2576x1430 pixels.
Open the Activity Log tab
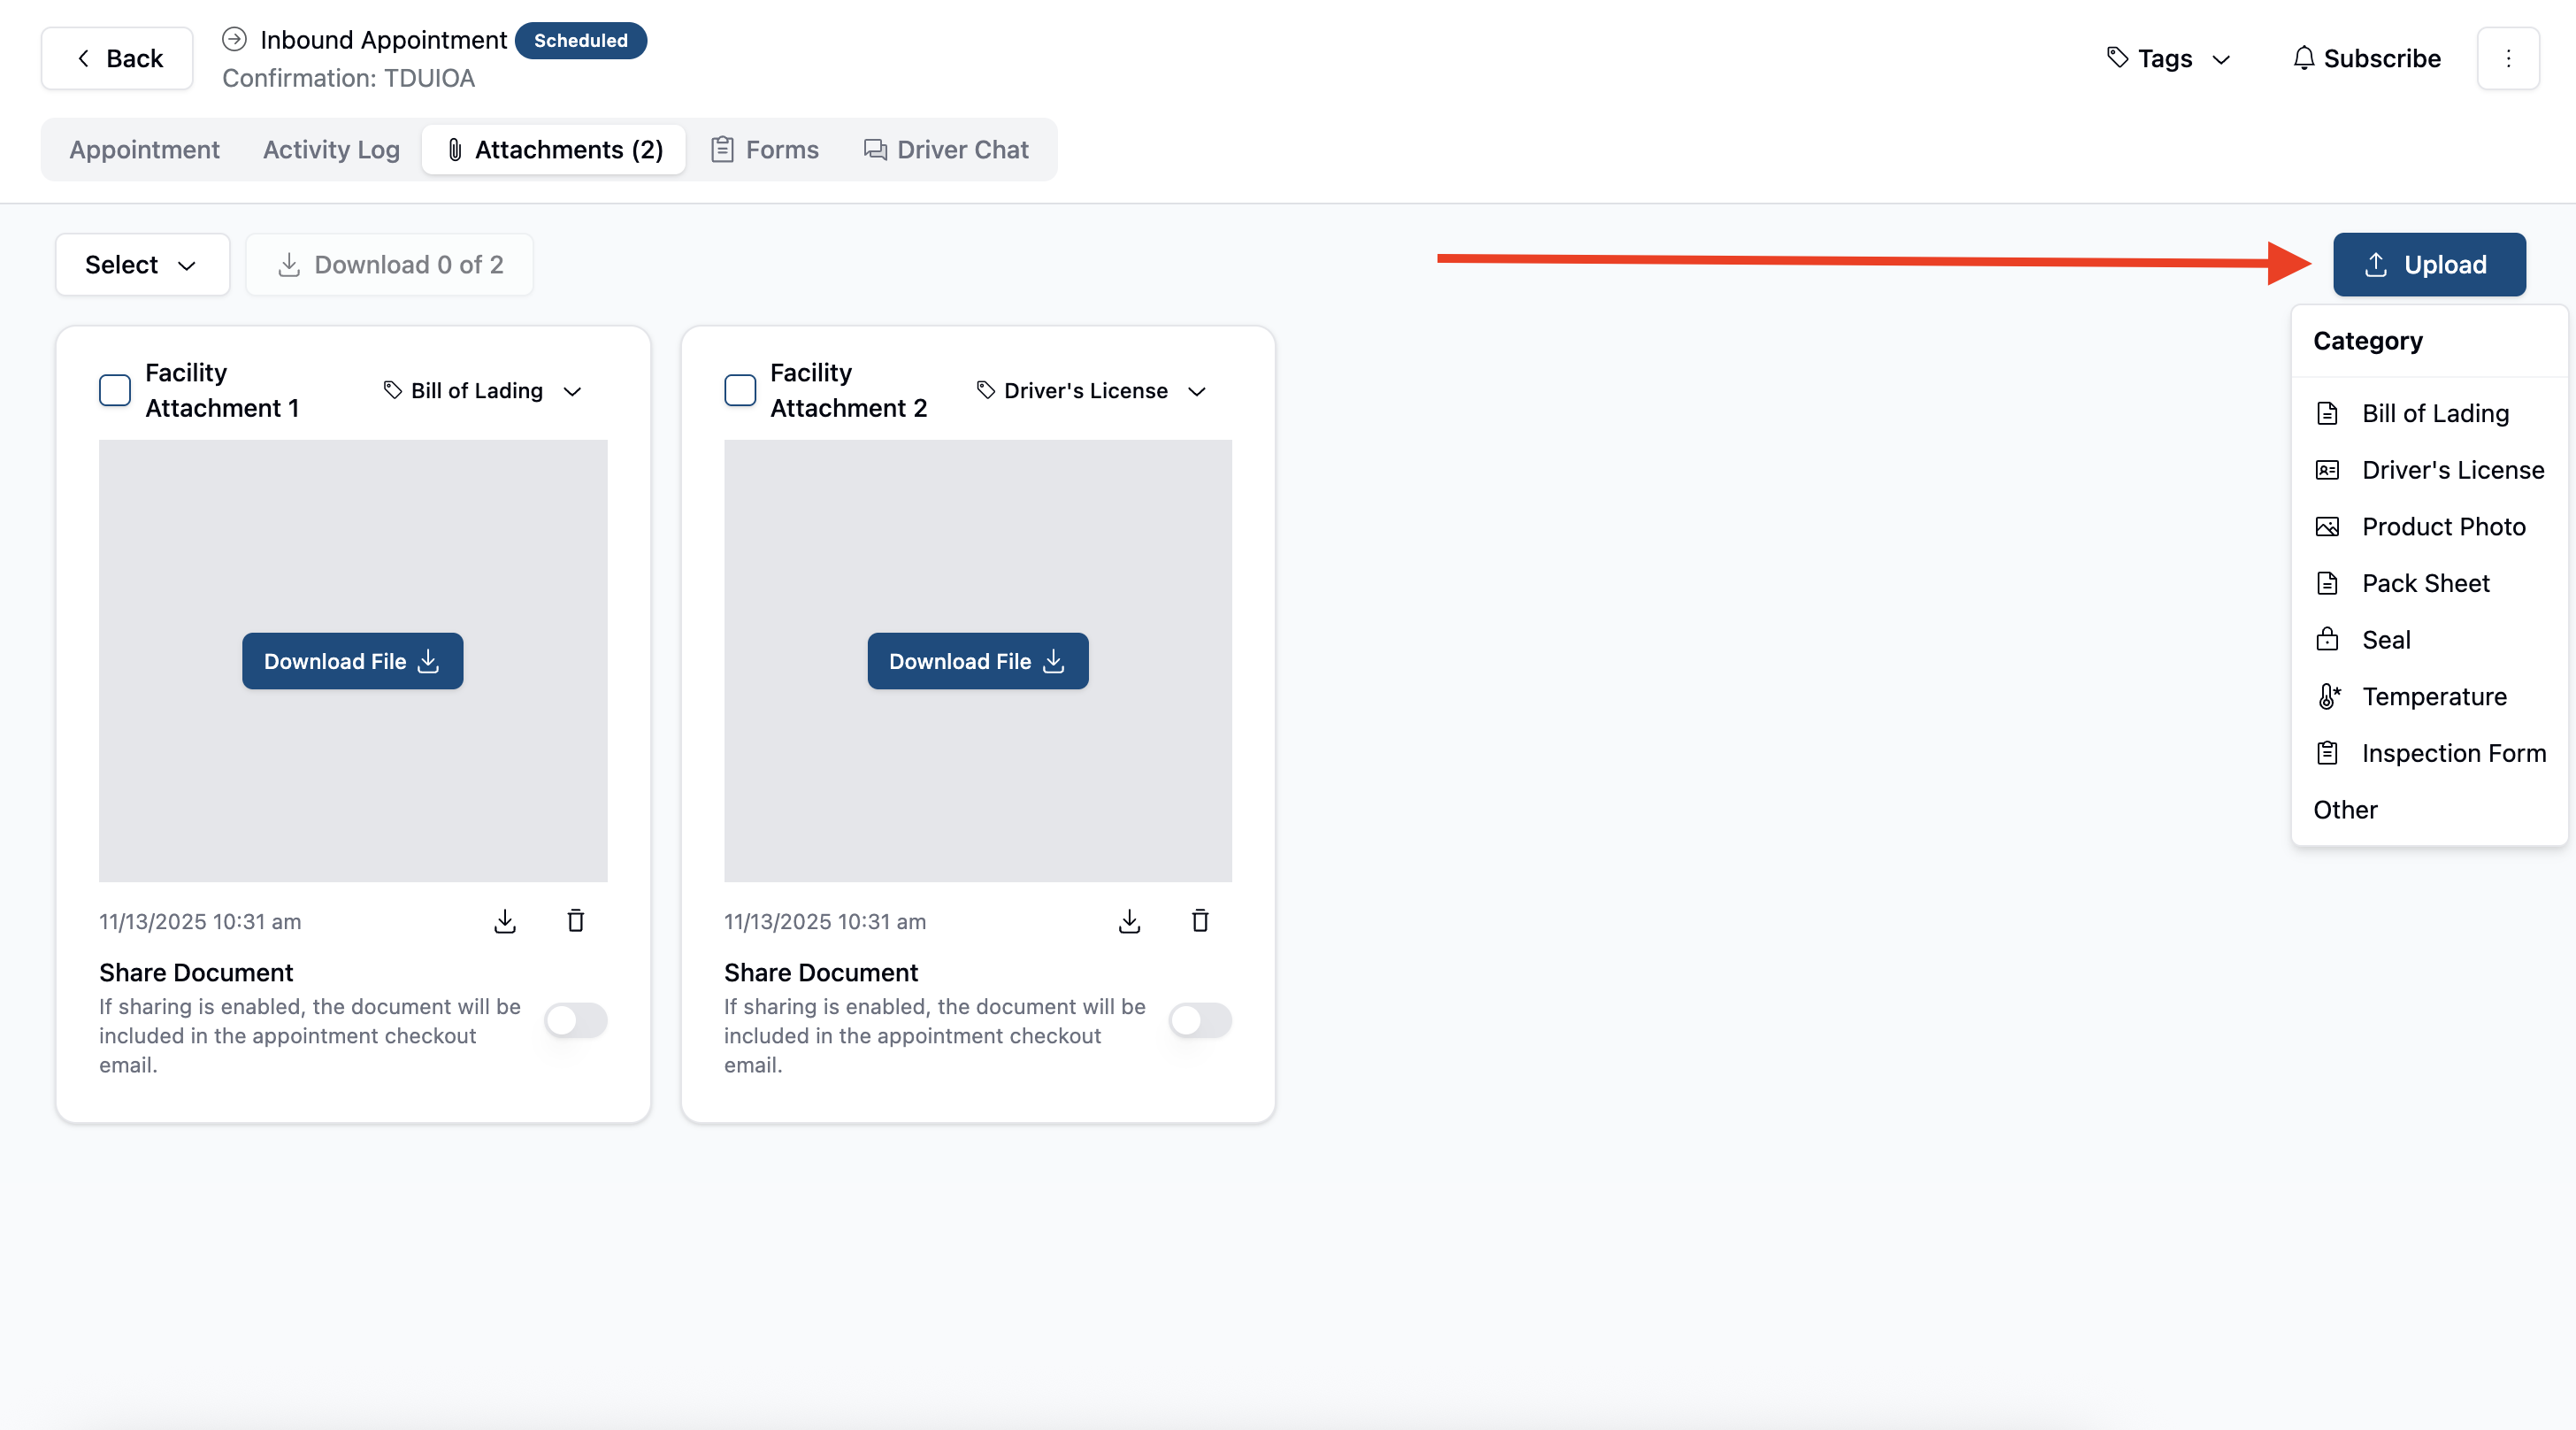coord(331,149)
